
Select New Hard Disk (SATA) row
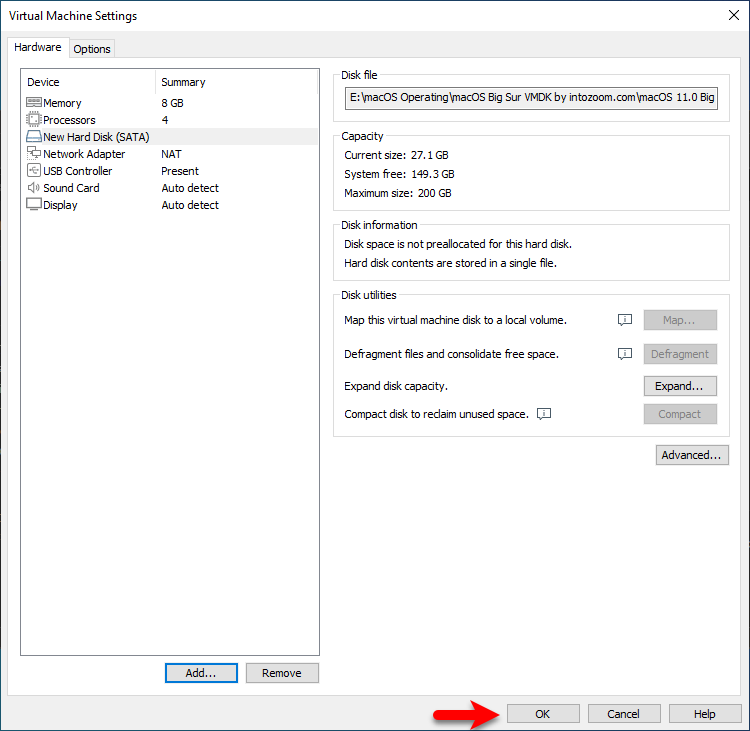pyautogui.click(x=170, y=137)
